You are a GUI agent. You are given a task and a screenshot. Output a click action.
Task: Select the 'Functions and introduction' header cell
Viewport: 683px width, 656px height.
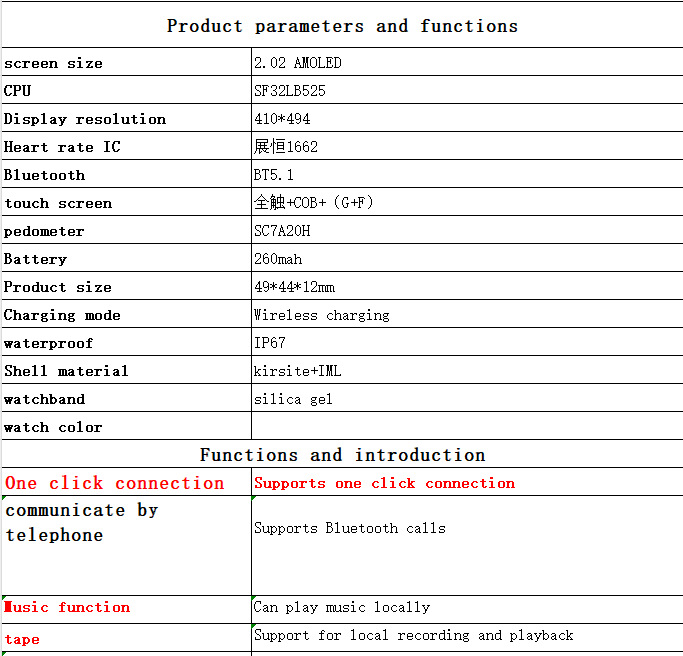[342, 455]
